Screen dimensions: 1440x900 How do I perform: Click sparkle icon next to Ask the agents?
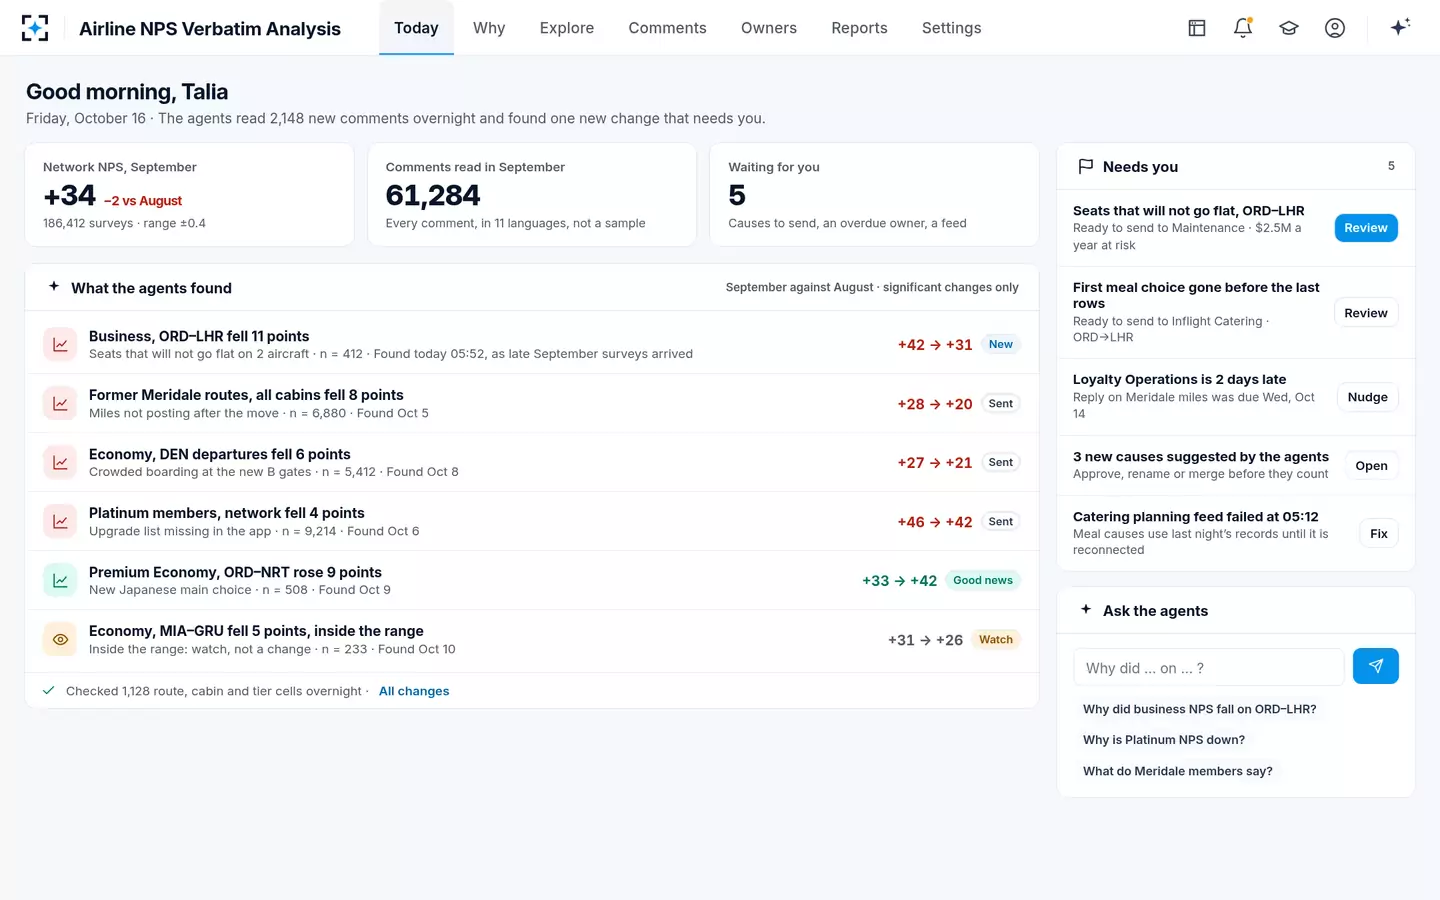coord(1086,609)
